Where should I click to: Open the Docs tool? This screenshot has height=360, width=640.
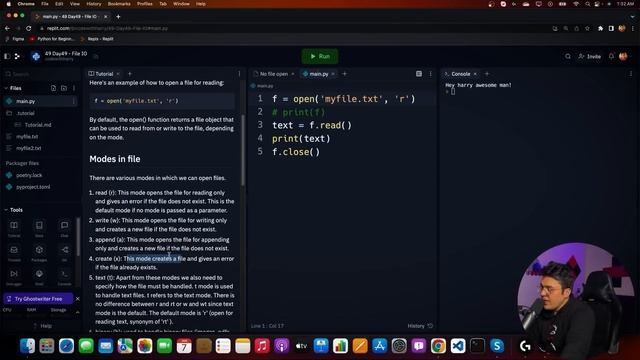(x=39, y=229)
